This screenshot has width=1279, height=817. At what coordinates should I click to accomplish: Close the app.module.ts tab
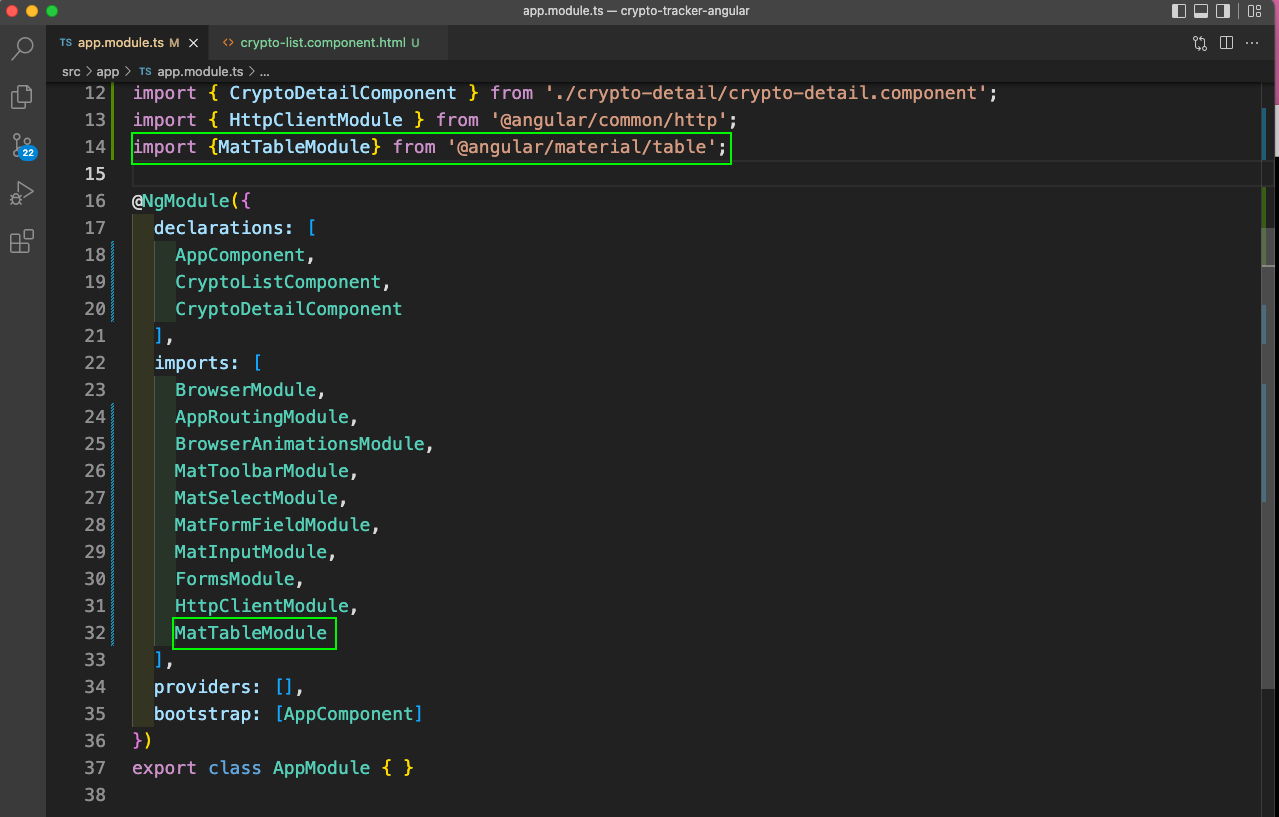193,43
